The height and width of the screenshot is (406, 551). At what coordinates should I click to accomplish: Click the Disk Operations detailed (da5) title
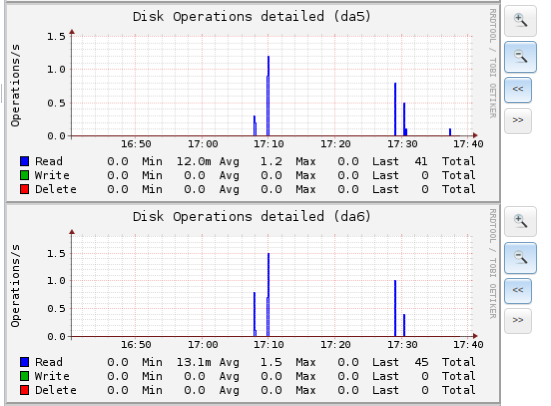pyautogui.click(x=252, y=17)
